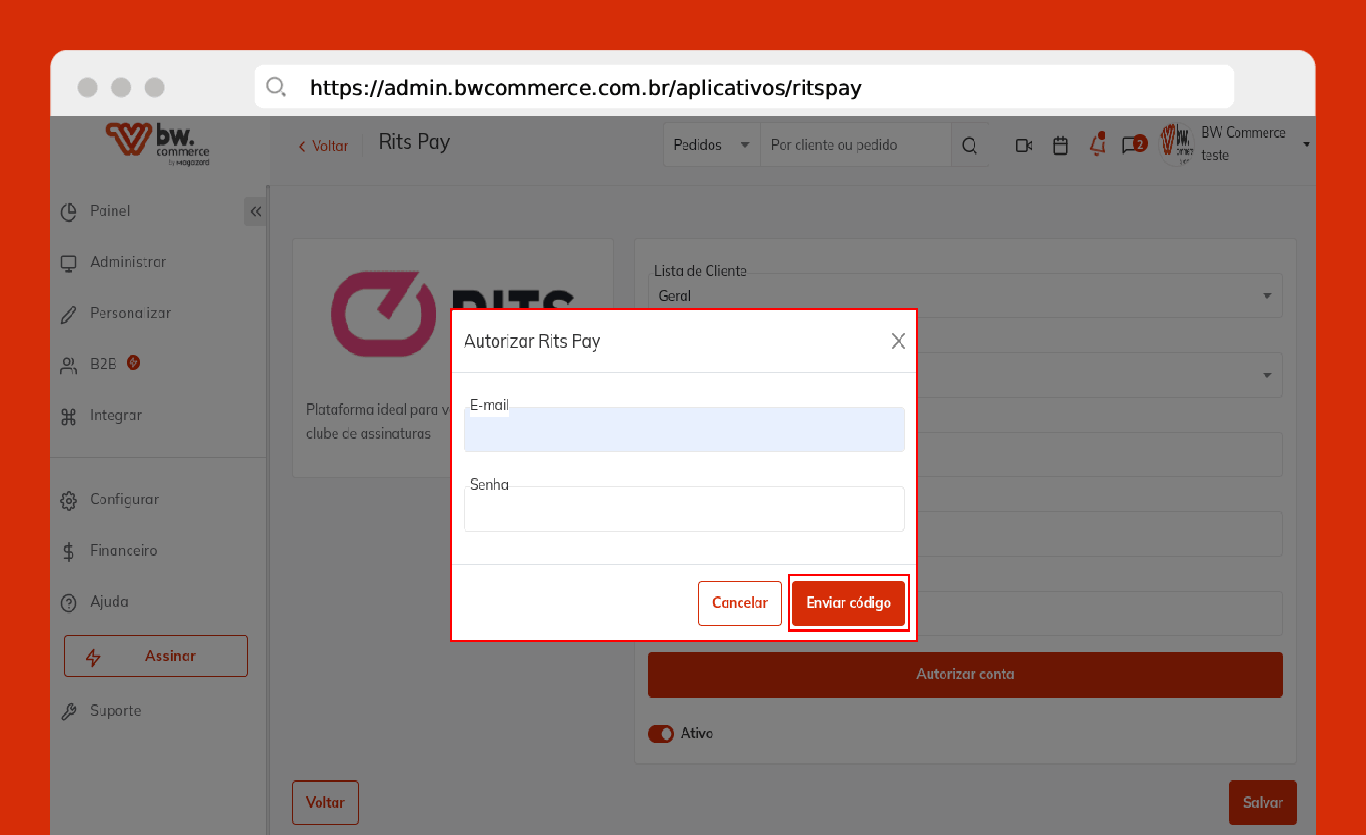The image size is (1366, 835).
Task: Focus the Senha input field
Action: (x=684, y=509)
